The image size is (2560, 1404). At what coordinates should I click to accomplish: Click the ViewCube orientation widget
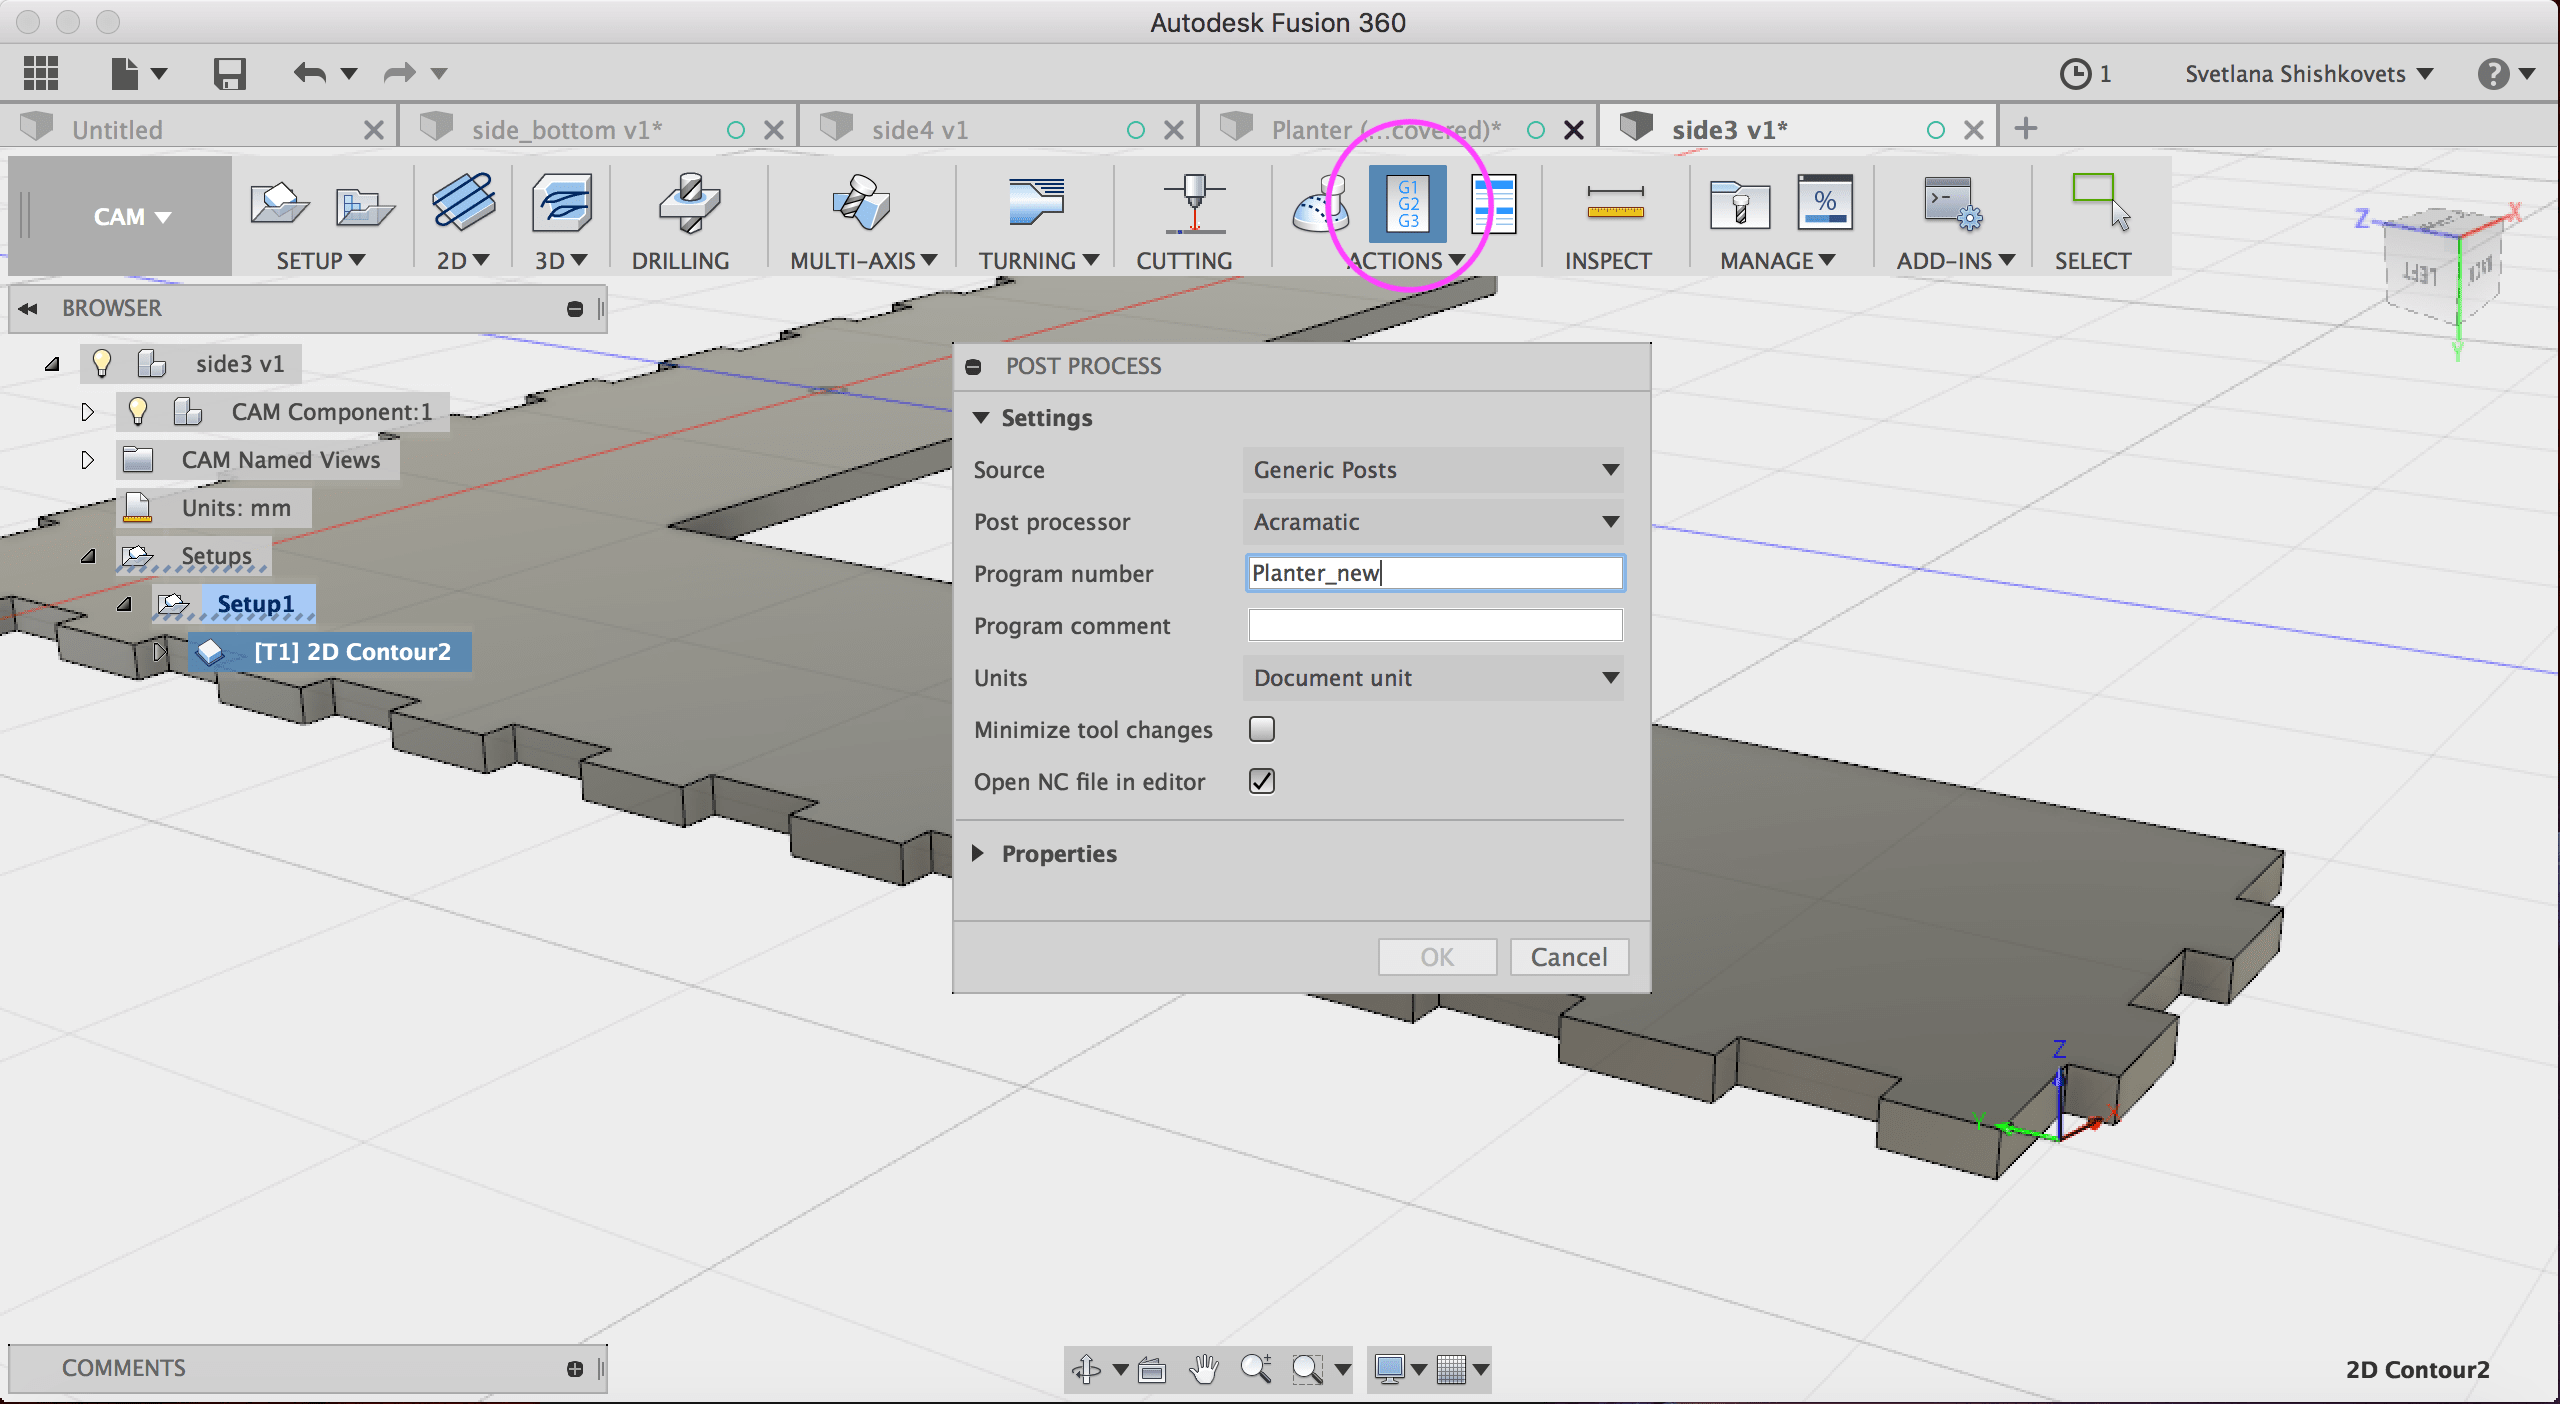(2444, 268)
